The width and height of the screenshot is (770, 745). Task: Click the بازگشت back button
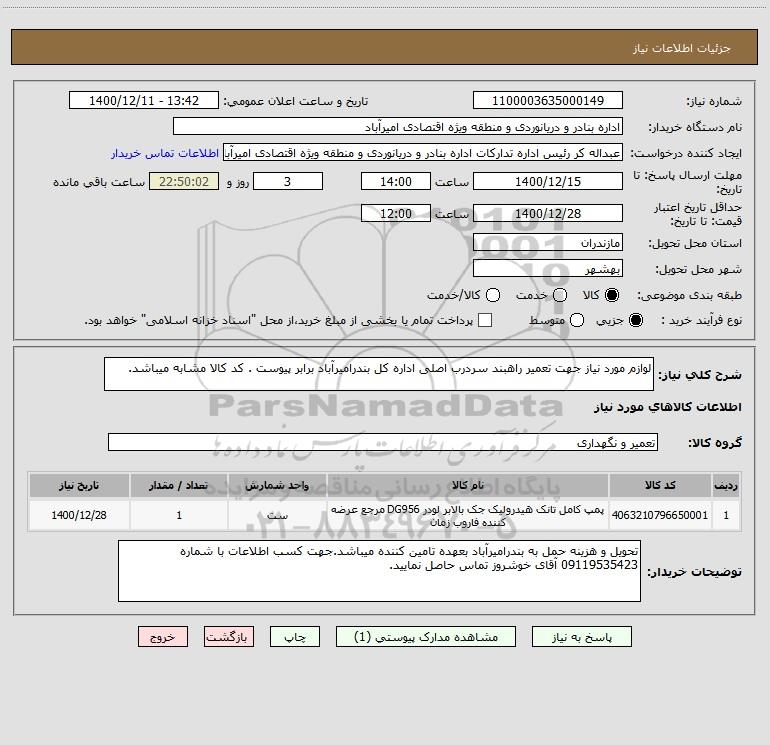pos(229,636)
